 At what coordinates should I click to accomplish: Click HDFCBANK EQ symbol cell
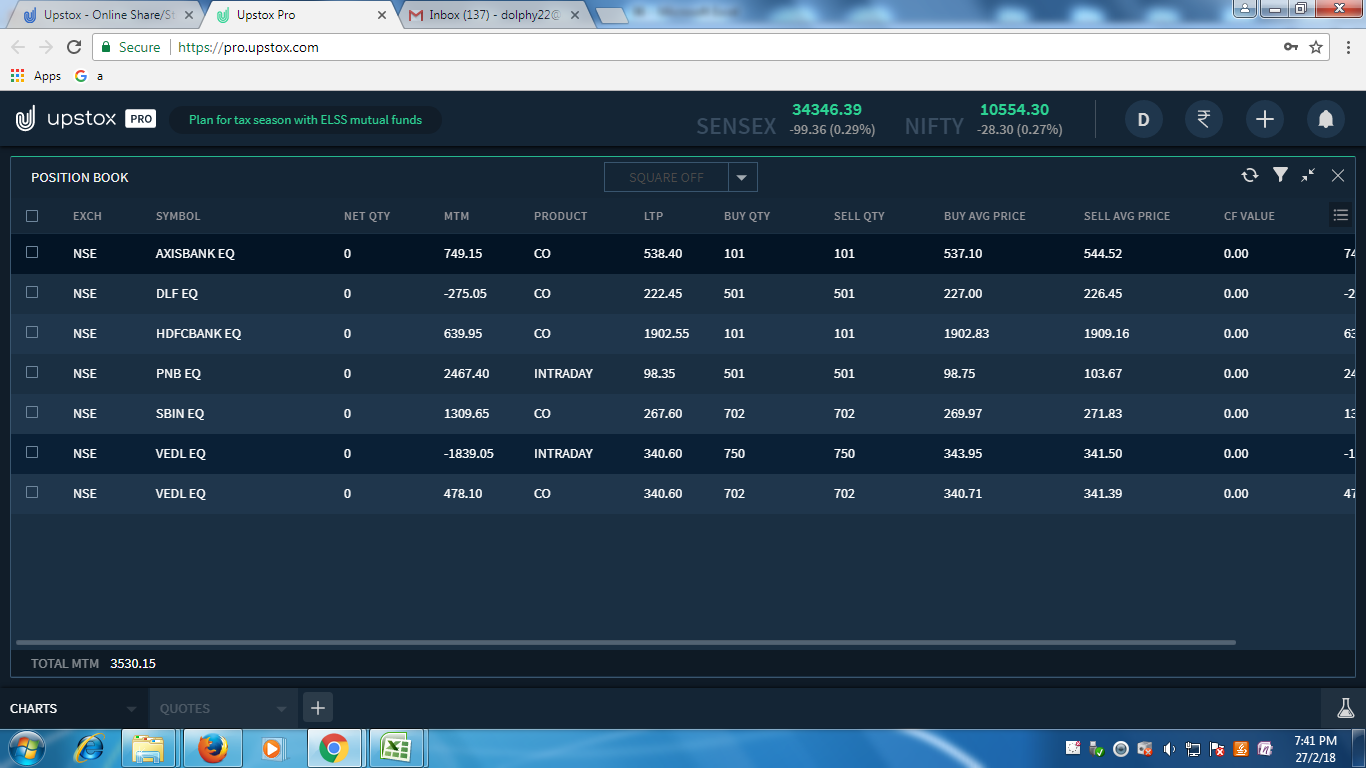tap(198, 333)
